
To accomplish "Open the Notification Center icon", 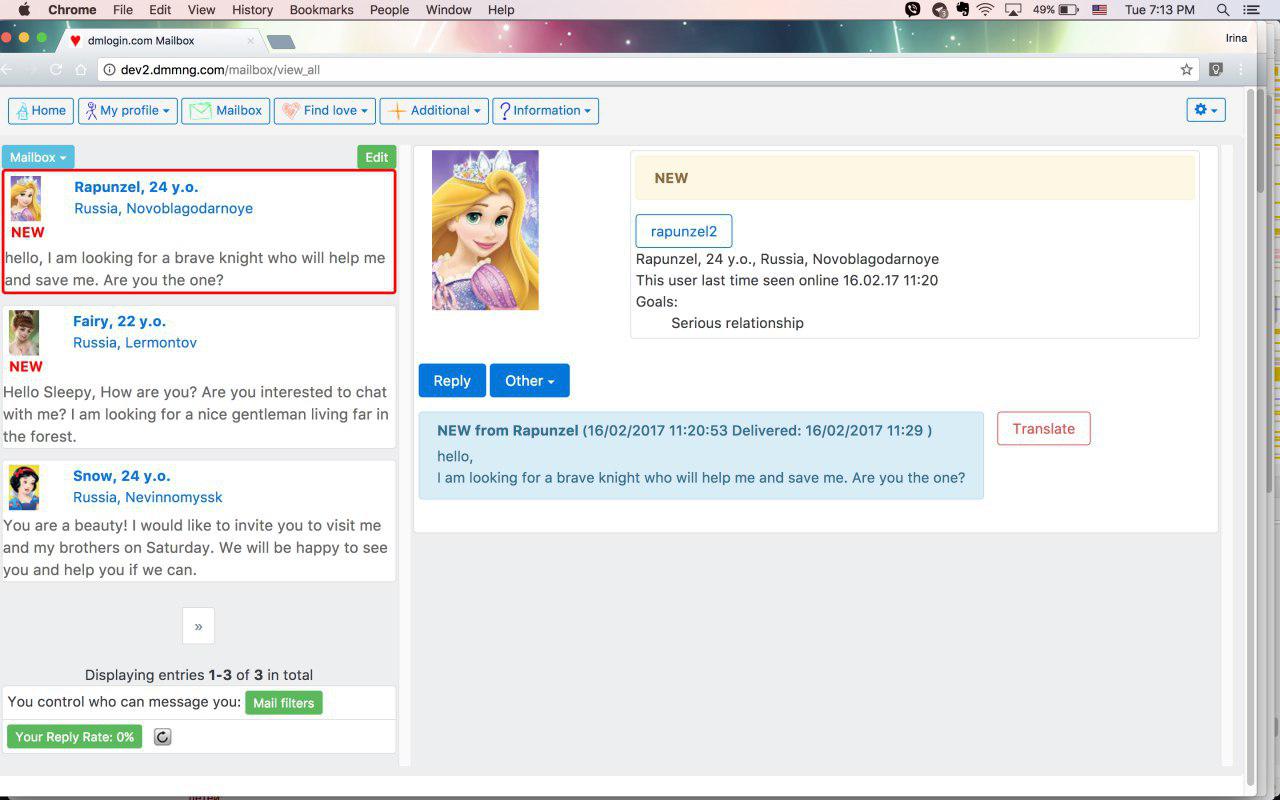I will click(x=1250, y=10).
